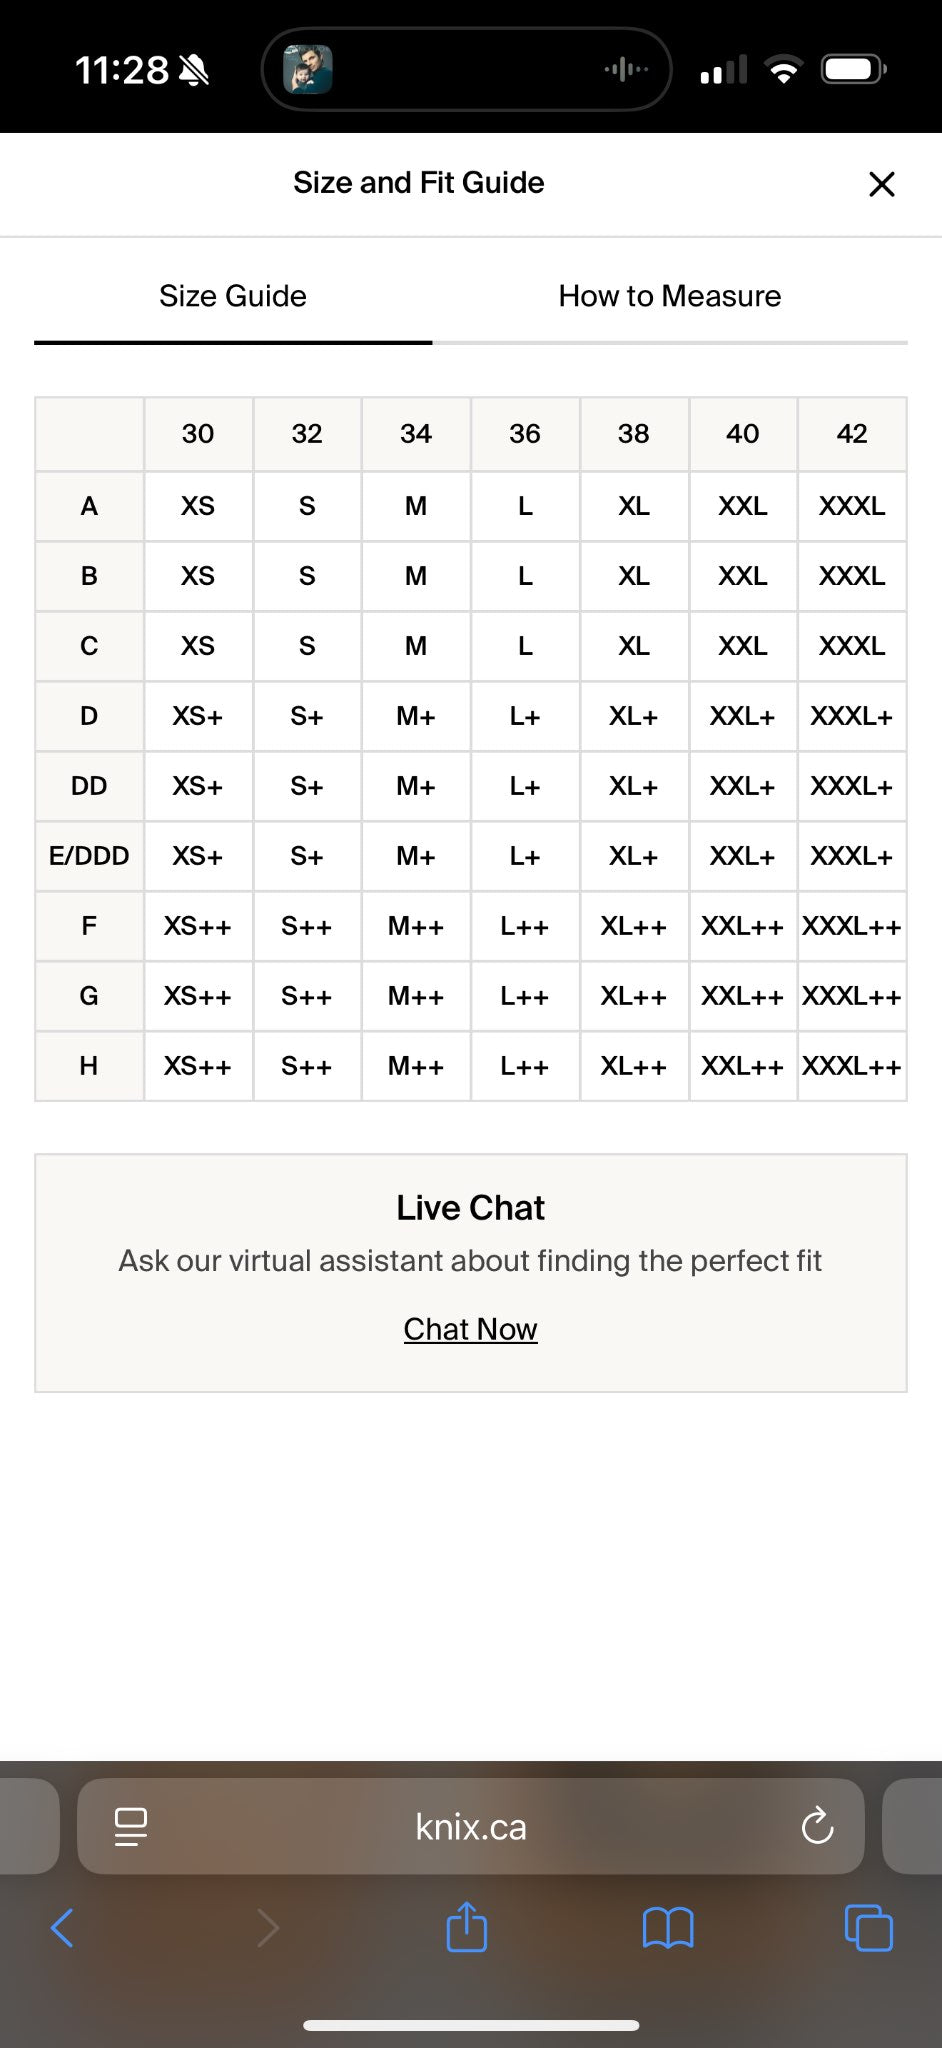The height and width of the screenshot is (2048, 942).
Task: Open the Chat Now link
Action: (x=470, y=1329)
